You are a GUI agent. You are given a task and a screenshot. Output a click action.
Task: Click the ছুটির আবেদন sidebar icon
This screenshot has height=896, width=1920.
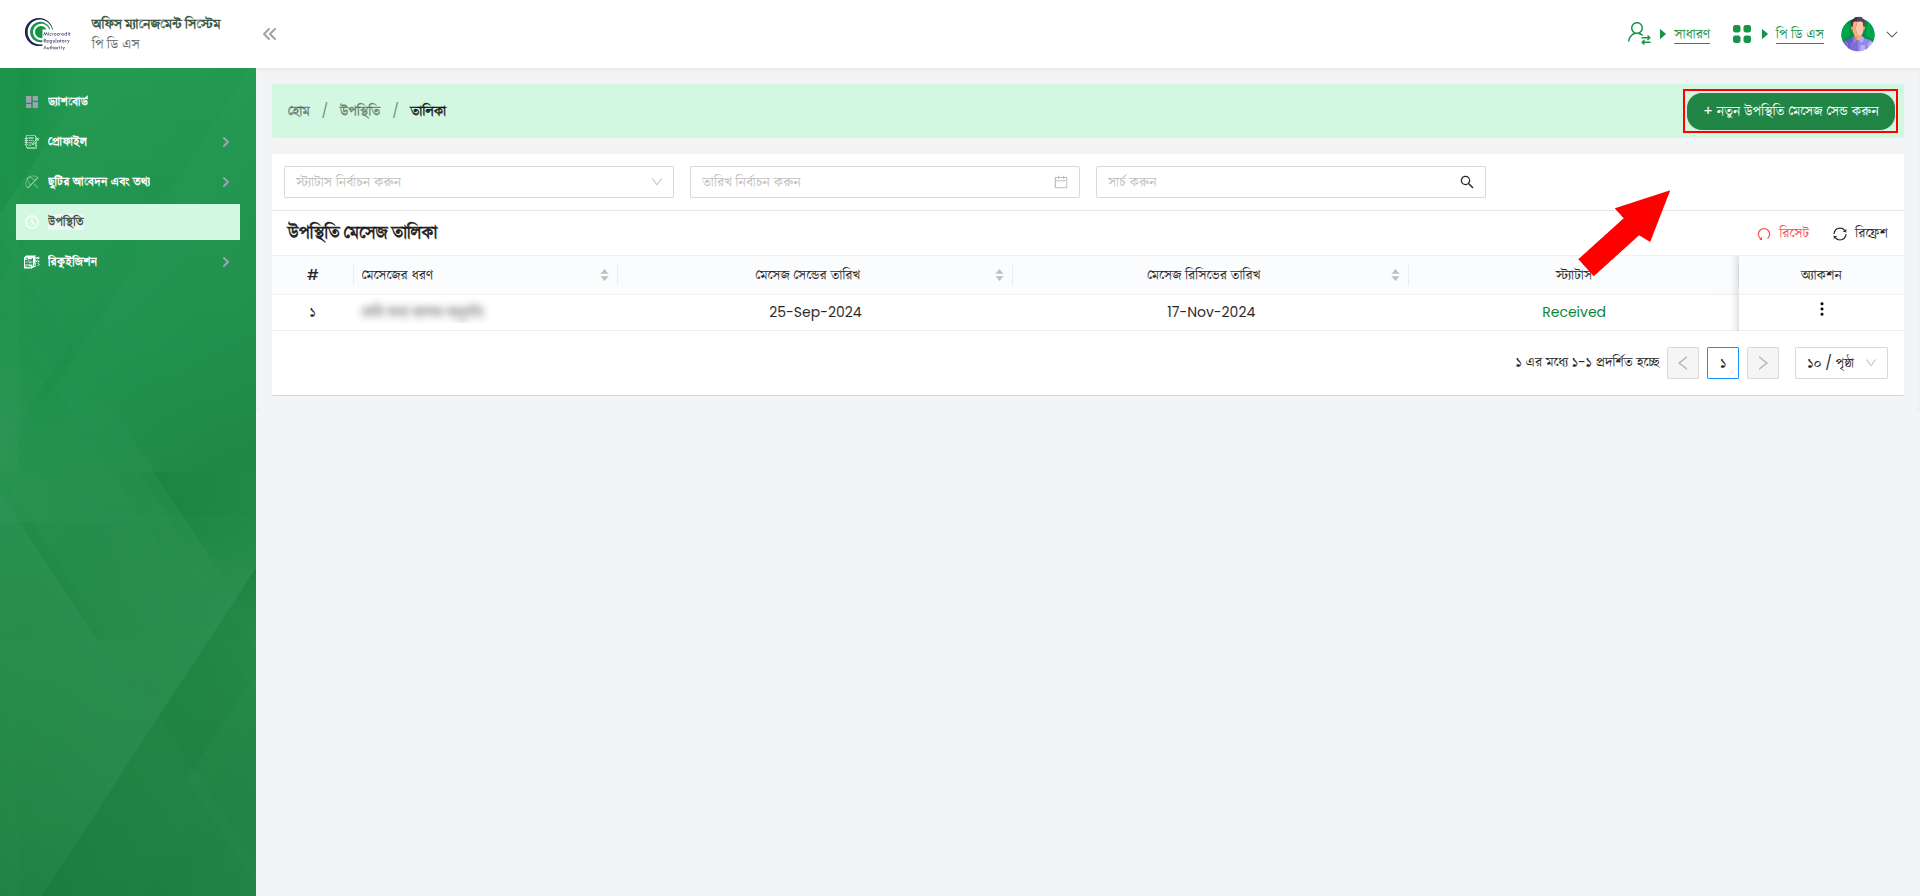pyautogui.click(x=32, y=182)
